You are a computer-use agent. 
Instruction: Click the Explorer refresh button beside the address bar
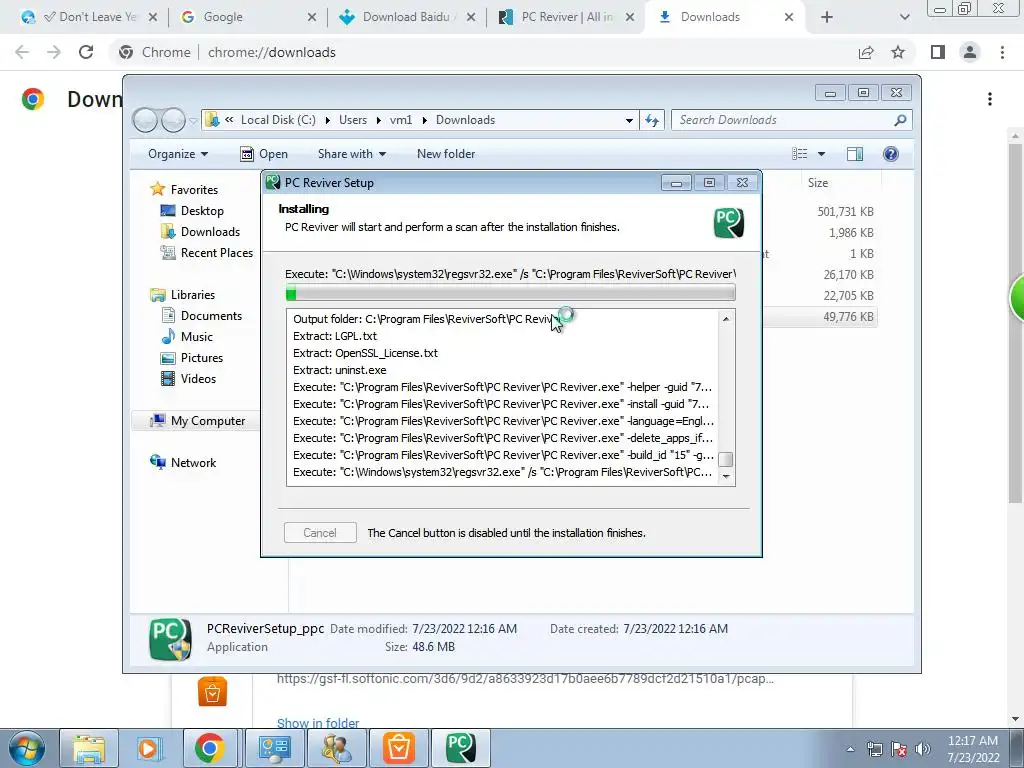pyautogui.click(x=652, y=120)
